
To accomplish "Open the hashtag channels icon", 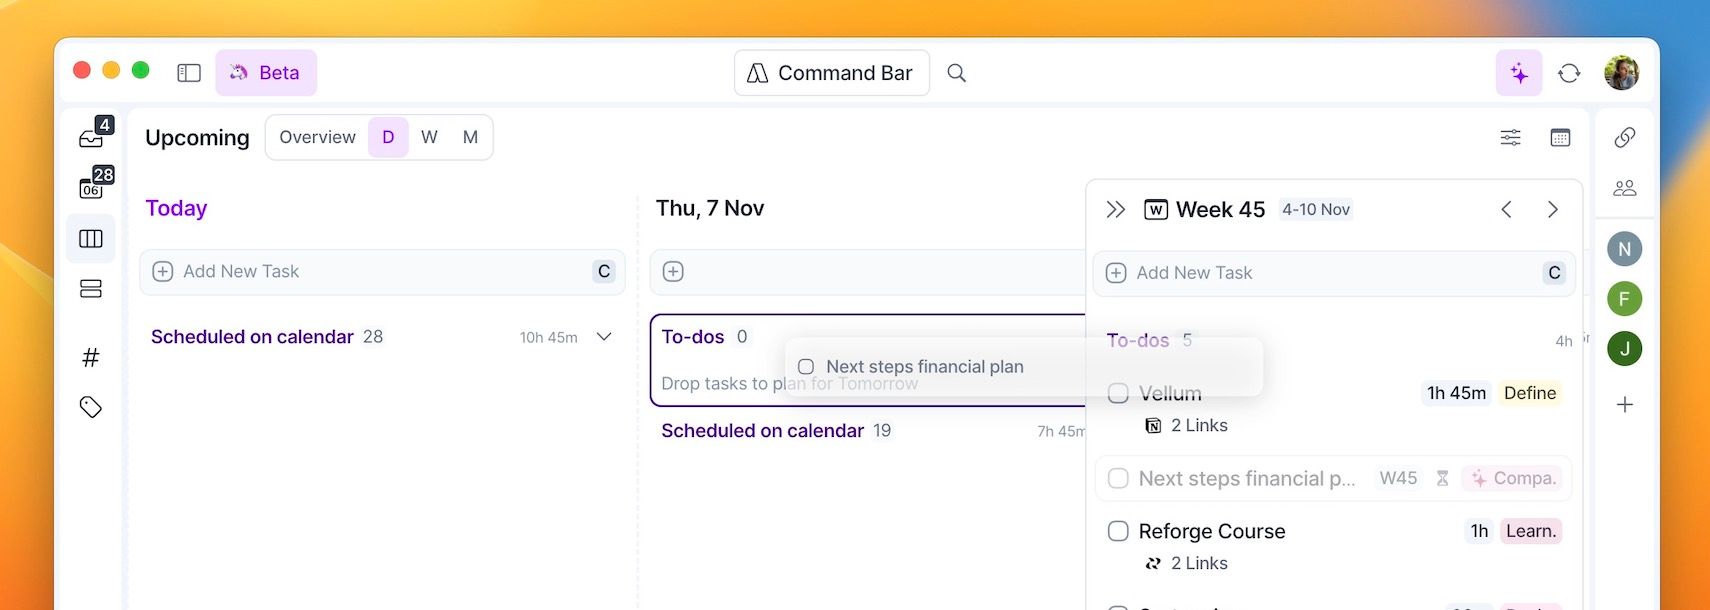I will click(x=91, y=357).
